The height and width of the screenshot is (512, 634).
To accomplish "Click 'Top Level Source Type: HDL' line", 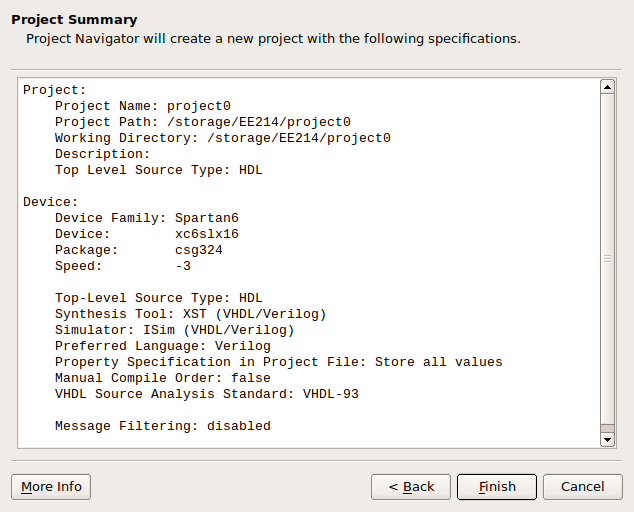I will tap(158, 170).
